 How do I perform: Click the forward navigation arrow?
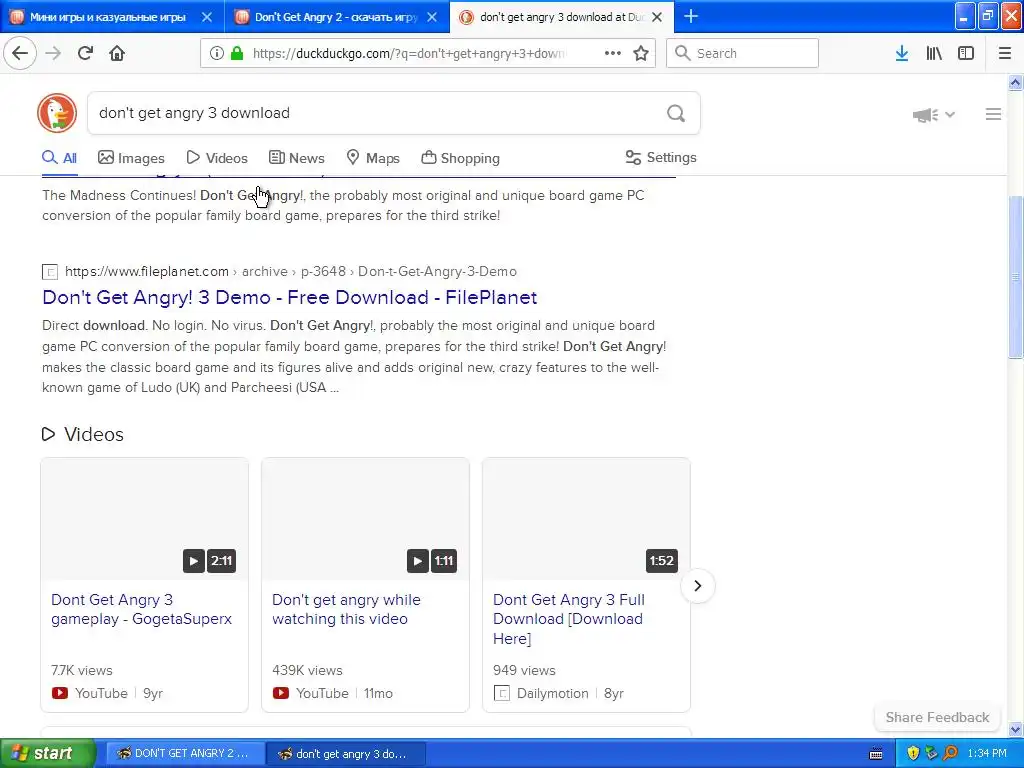(x=54, y=53)
